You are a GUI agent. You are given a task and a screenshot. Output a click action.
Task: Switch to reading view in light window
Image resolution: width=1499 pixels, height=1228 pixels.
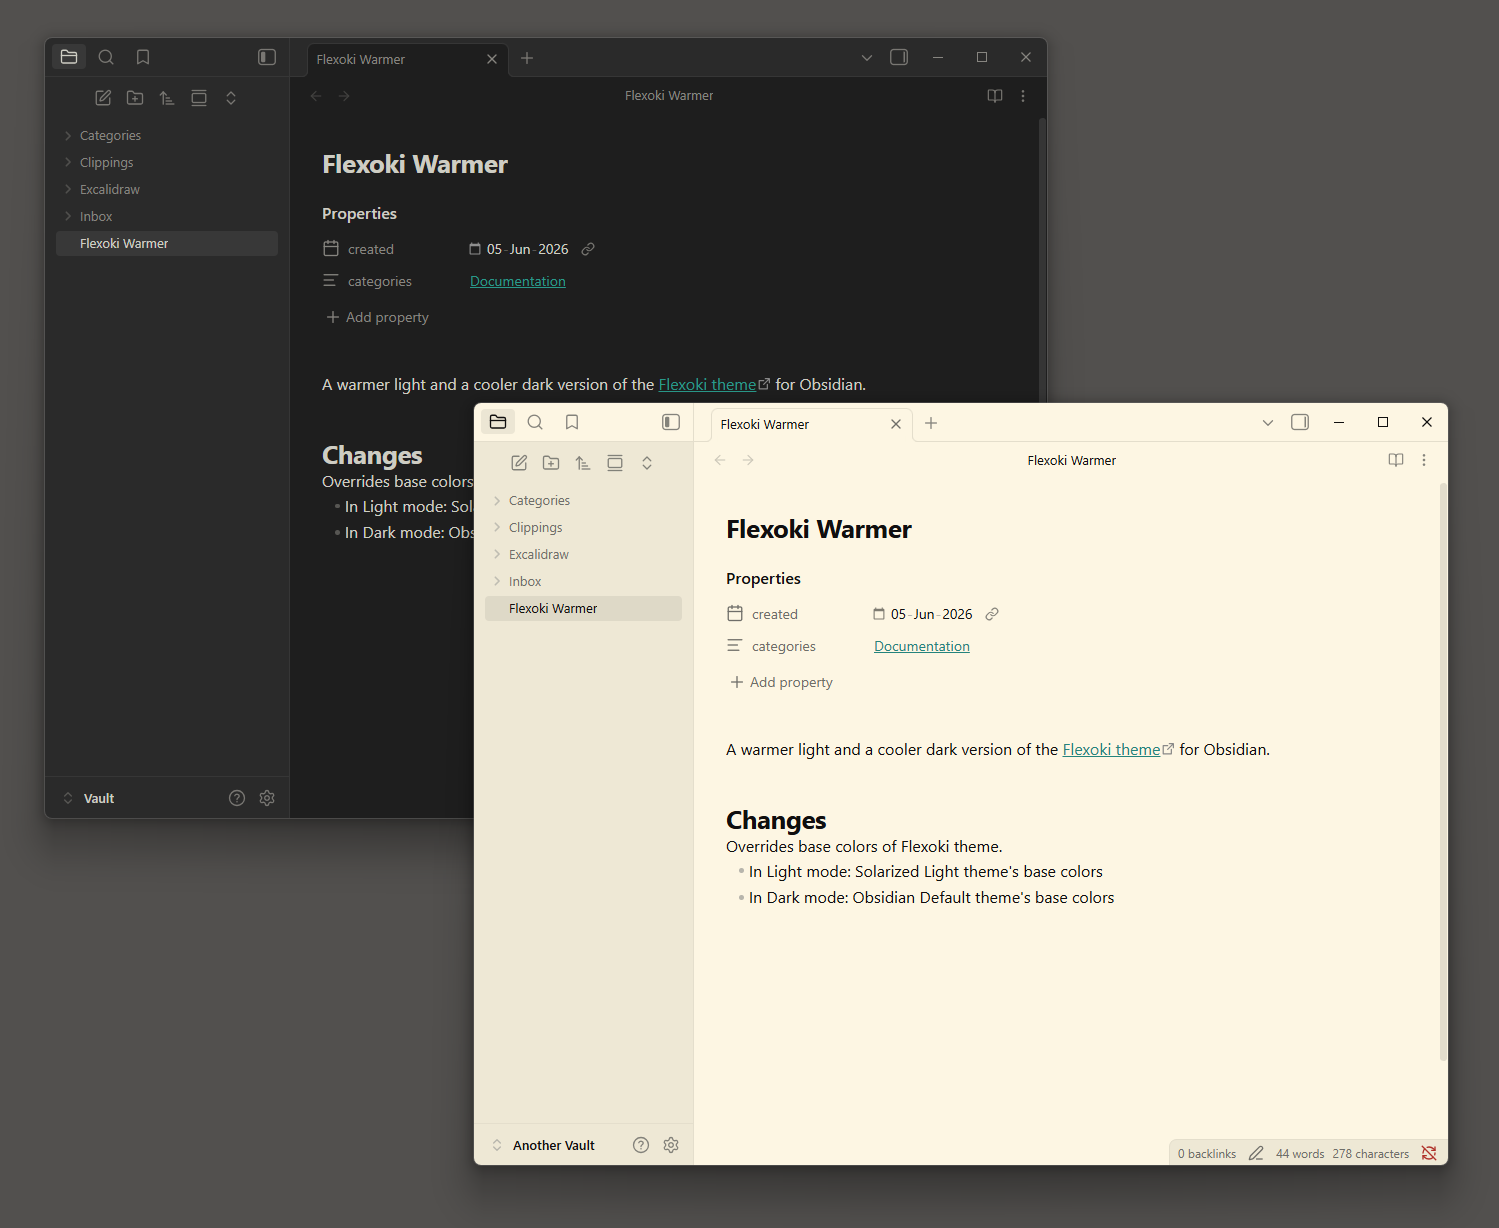pos(1396,460)
